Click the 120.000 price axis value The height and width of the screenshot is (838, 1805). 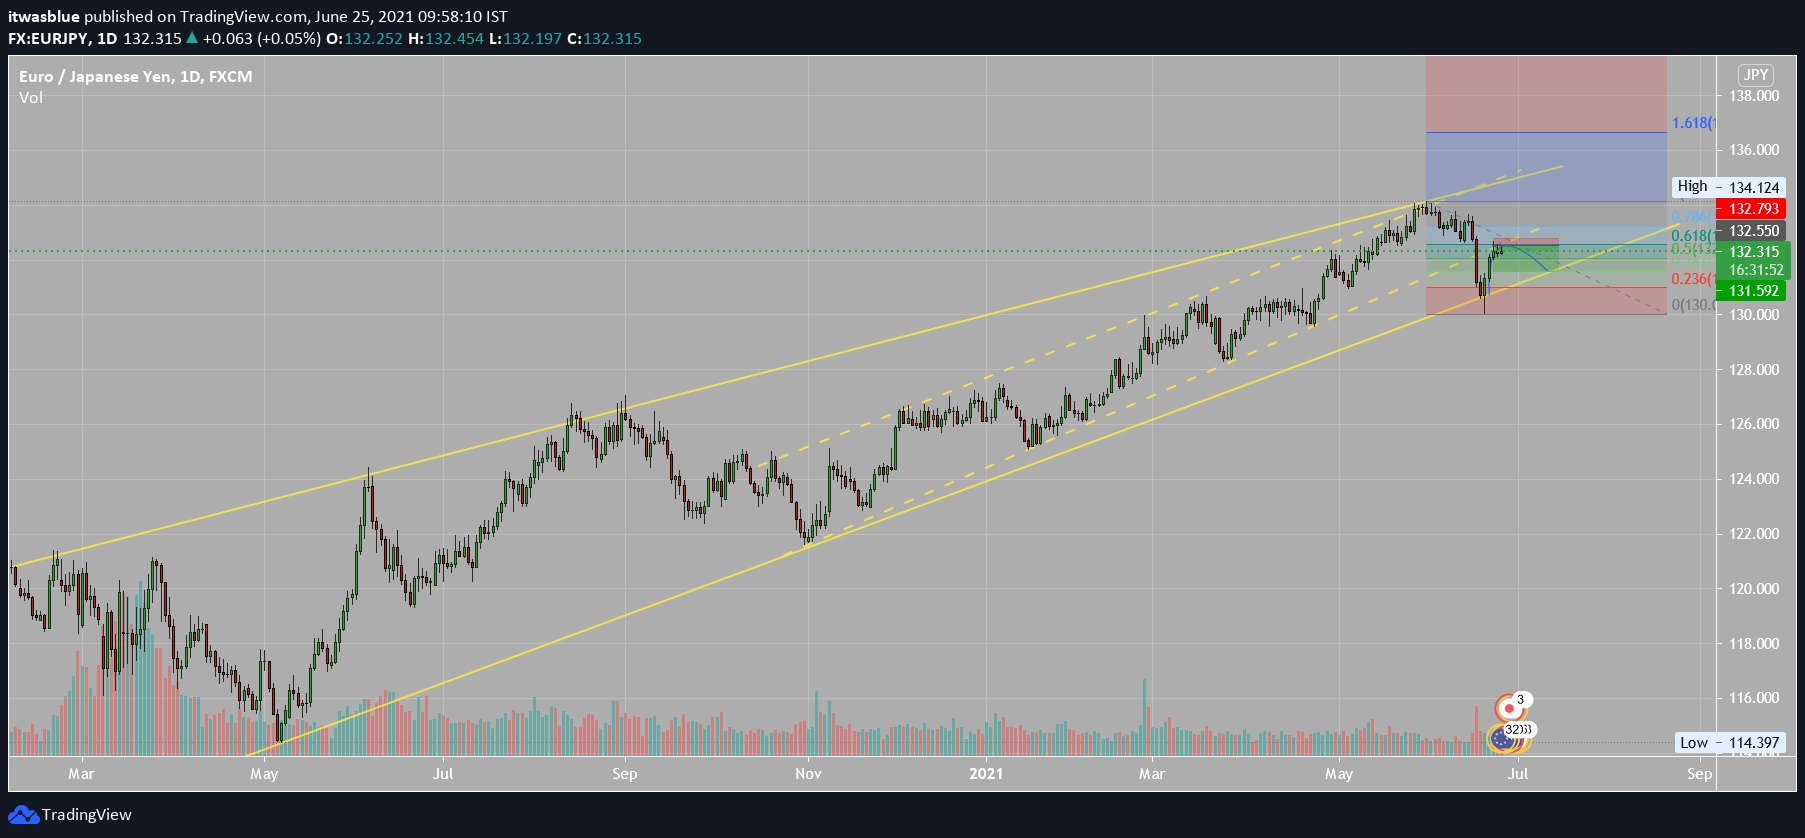[1754, 589]
